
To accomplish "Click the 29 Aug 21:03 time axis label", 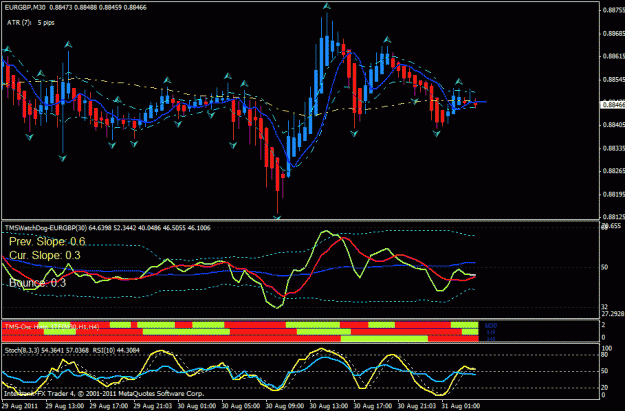I will pos(153,406).
